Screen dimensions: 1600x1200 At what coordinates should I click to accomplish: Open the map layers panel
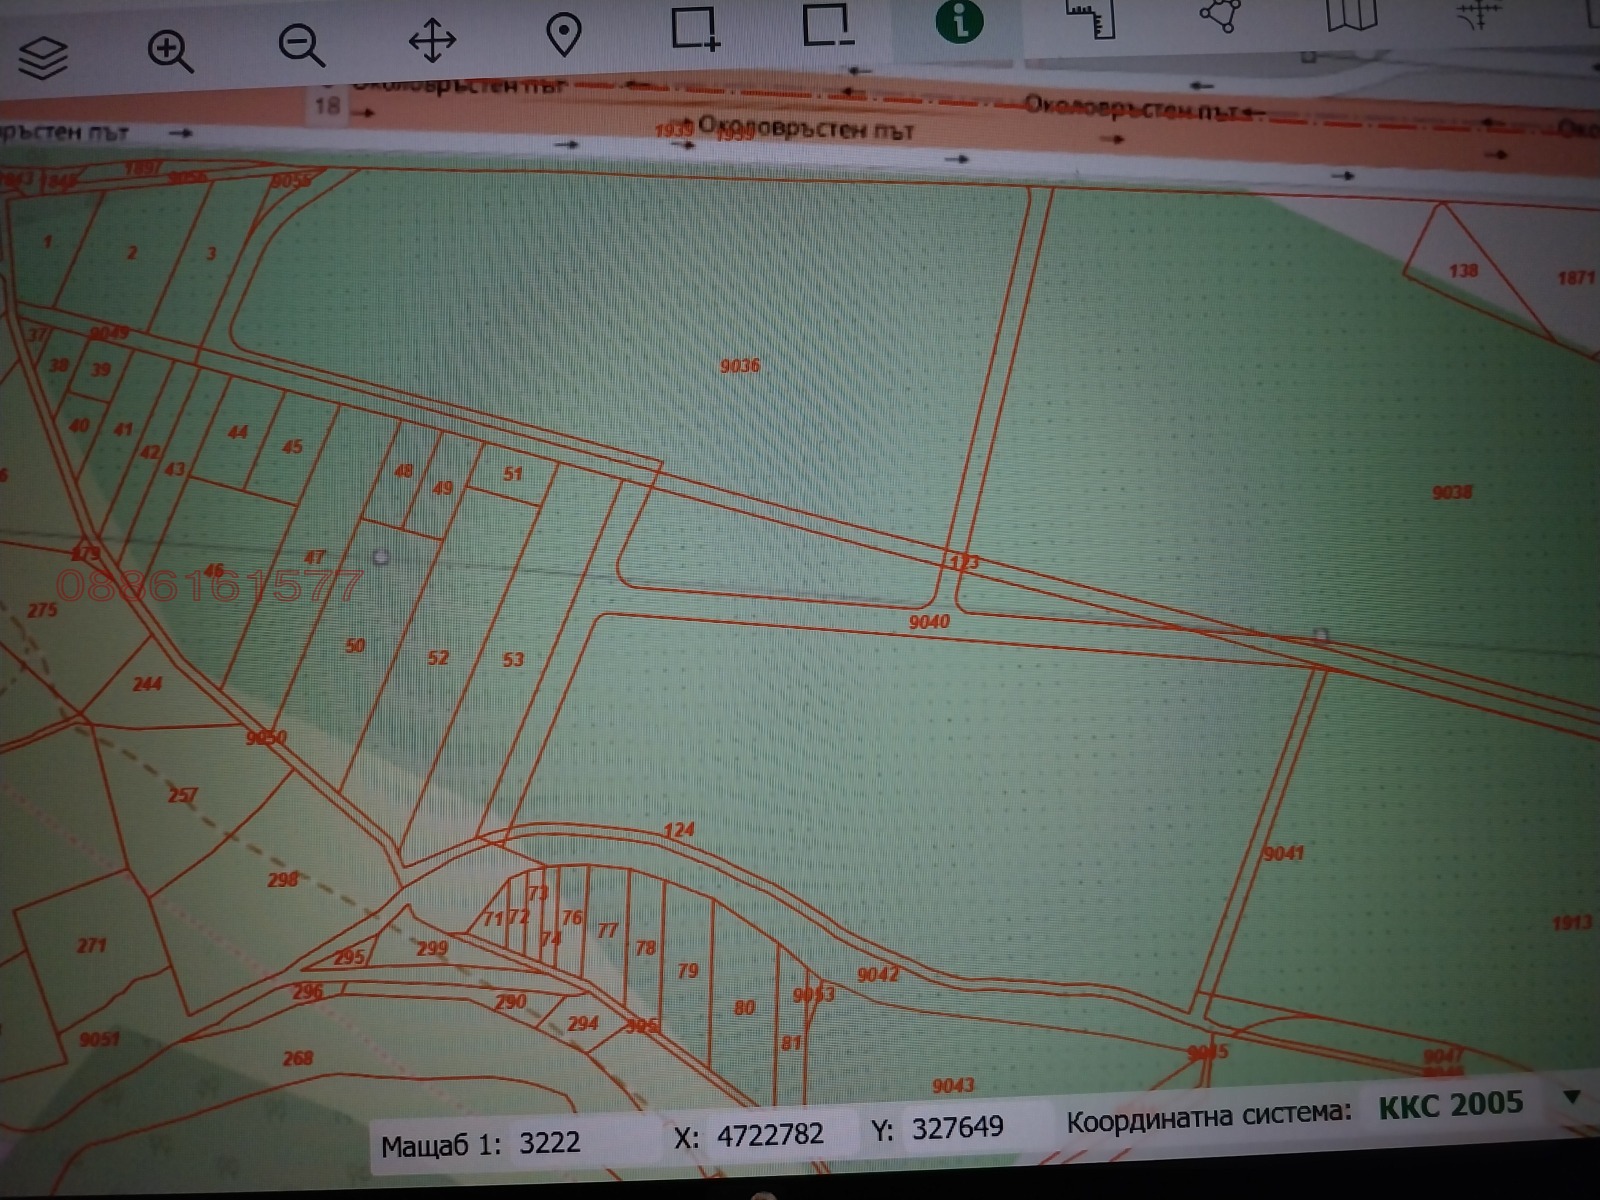pos(43,56)
